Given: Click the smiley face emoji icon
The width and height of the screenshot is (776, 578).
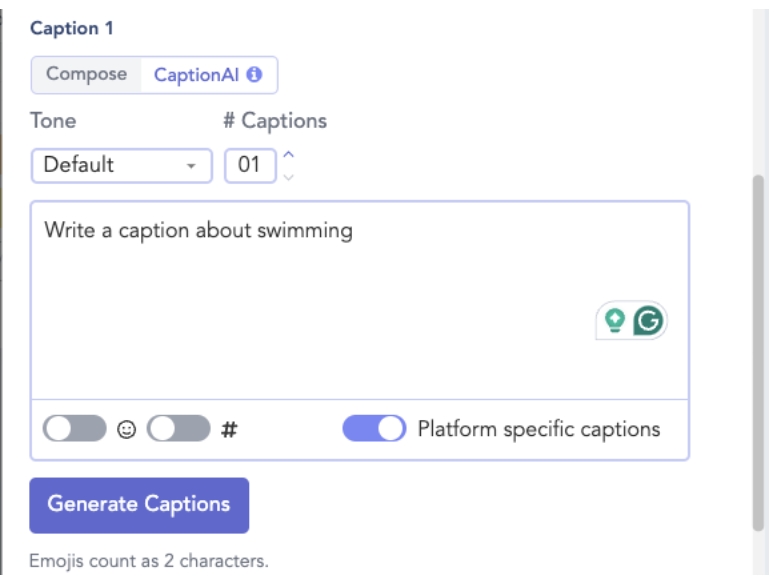Looking at the screenshot, I should click(x=126, y=430).
